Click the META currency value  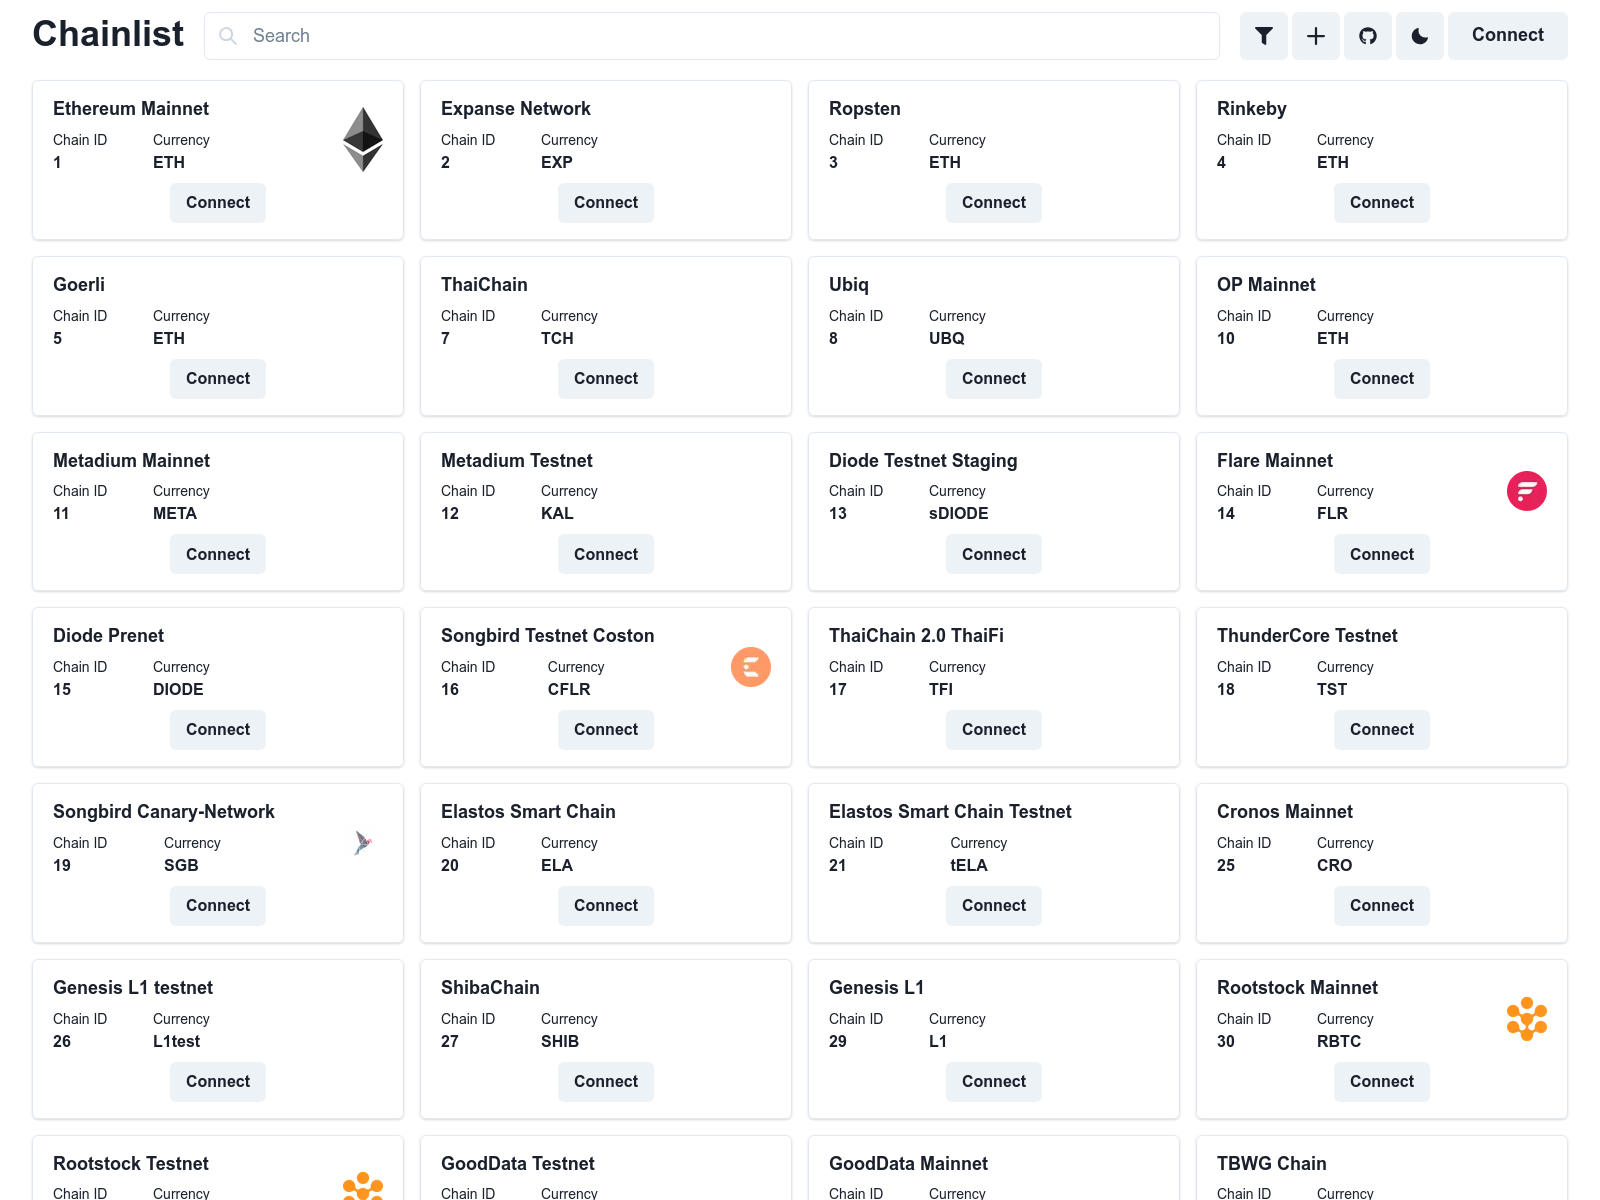(175, 514)
